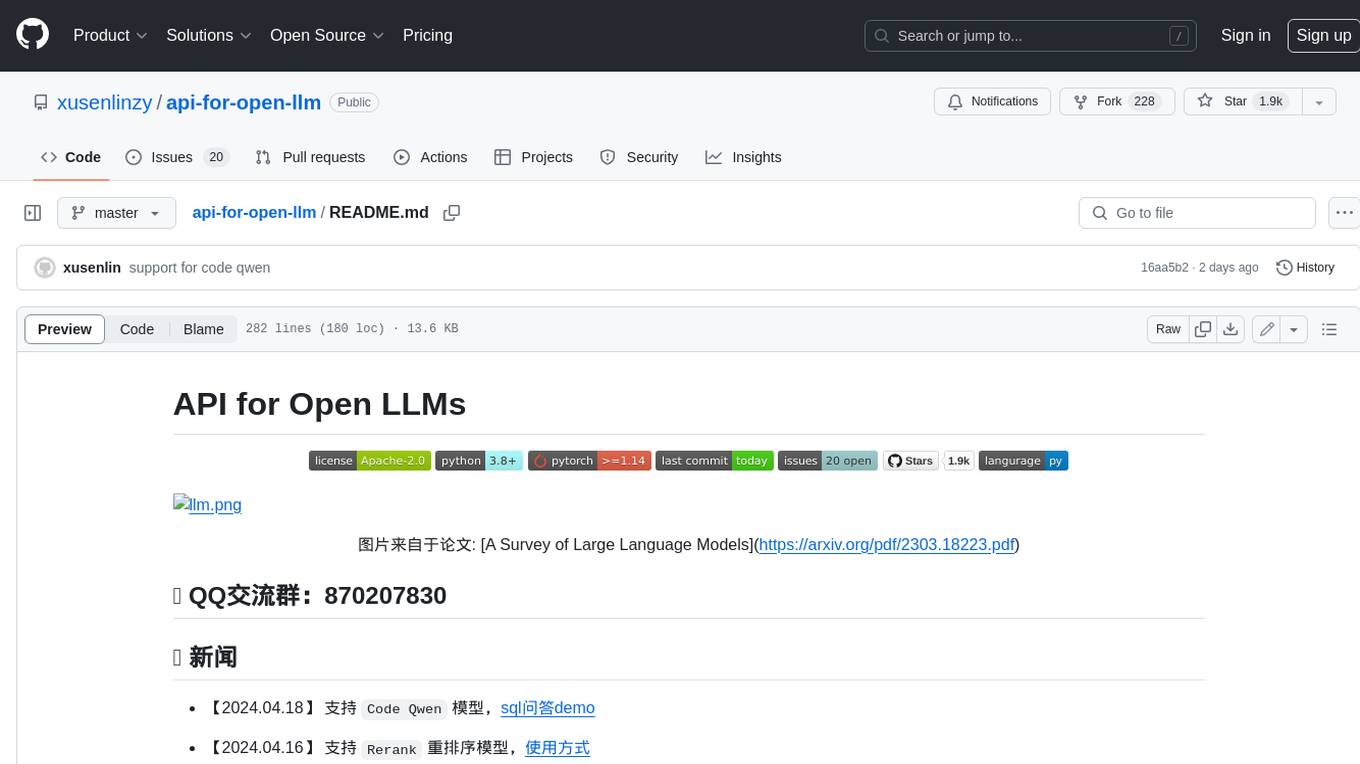The width and height of the screenshot is (1360, 764).
Task: Click the python 3.8+ badge
Action: point(479,461)
